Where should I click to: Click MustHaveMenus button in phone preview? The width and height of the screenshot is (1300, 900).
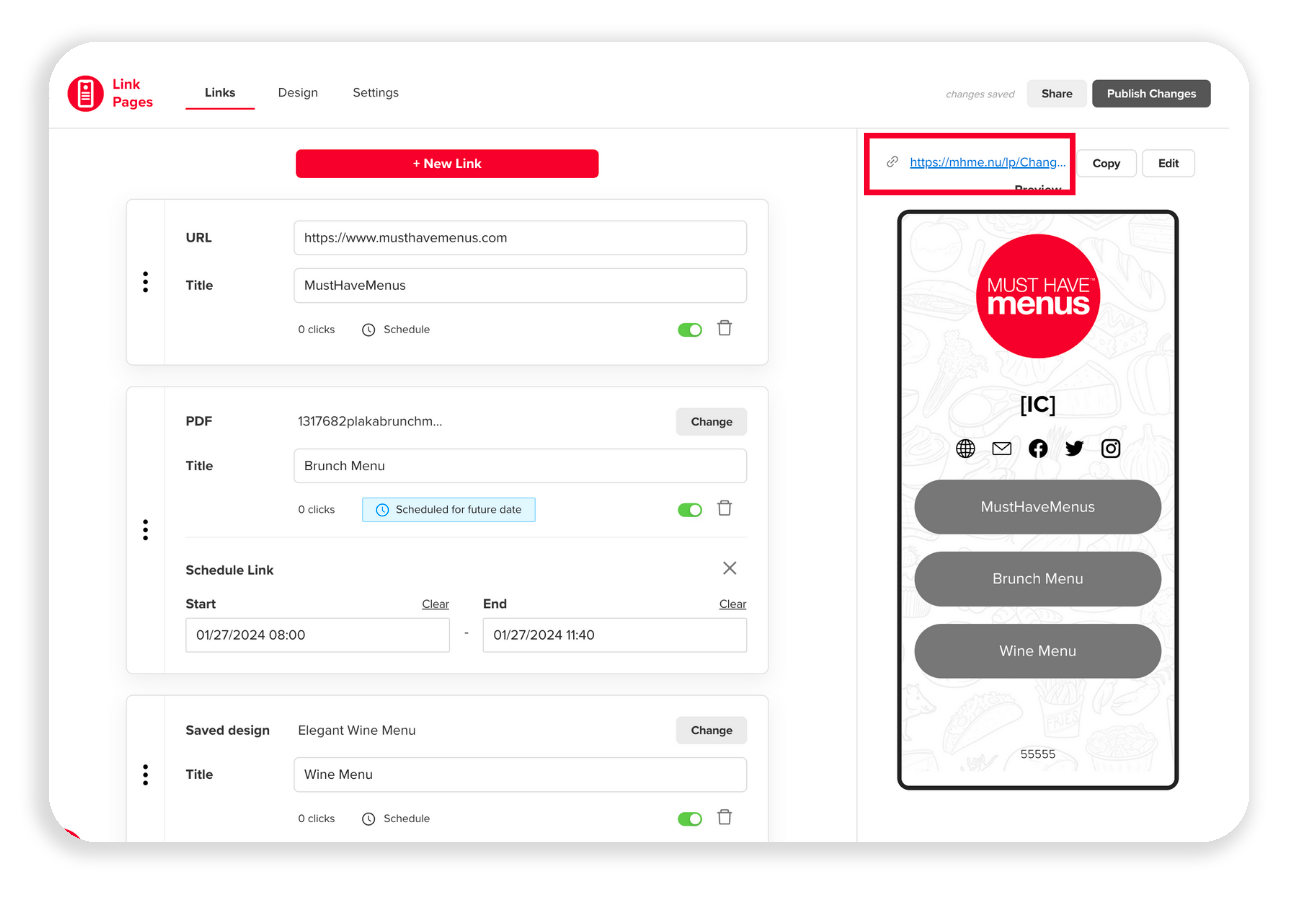(1038, 507)
